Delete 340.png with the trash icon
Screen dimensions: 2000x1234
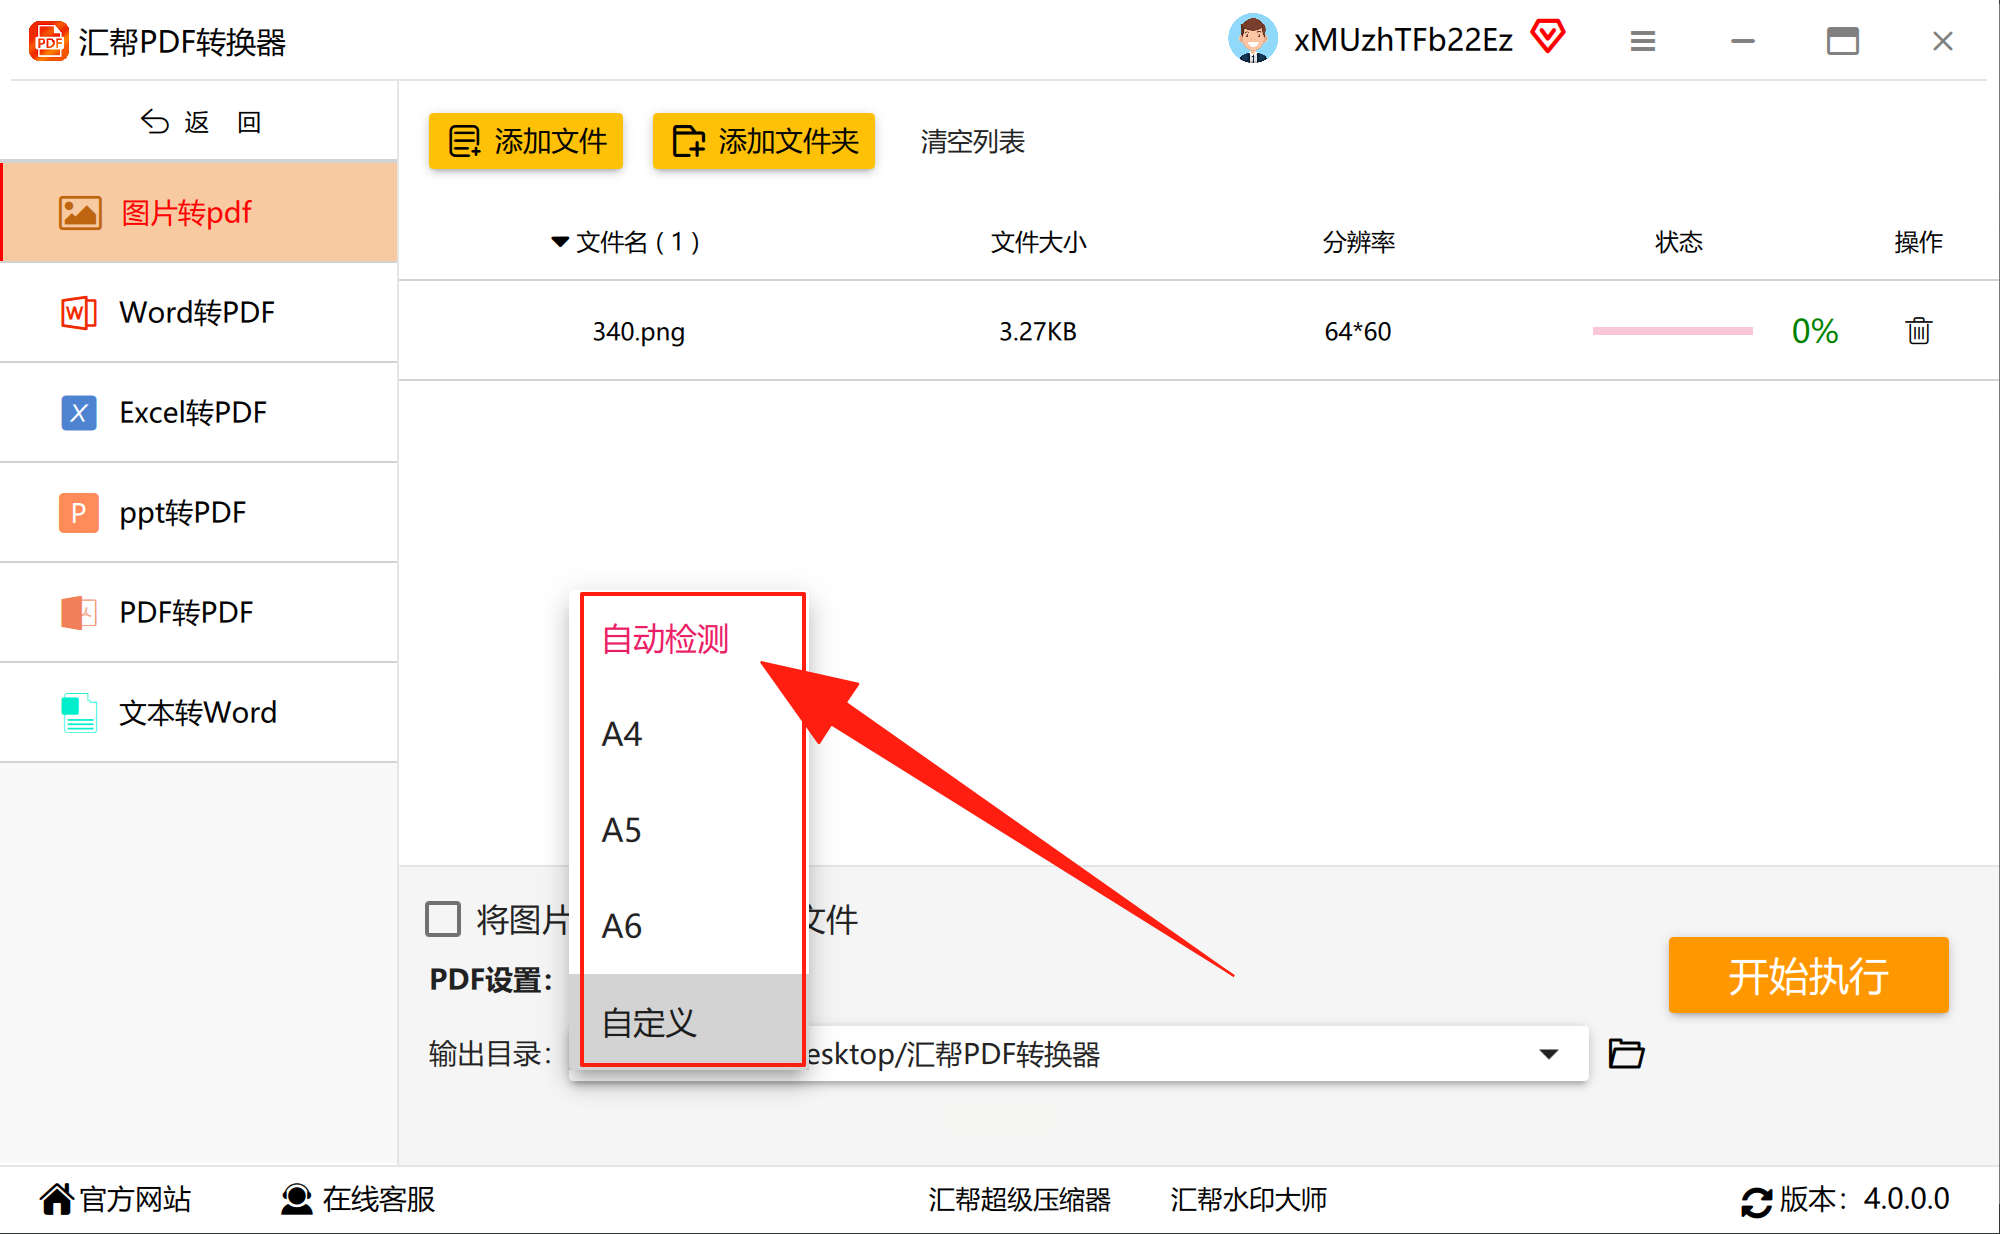click(1918, 331)
